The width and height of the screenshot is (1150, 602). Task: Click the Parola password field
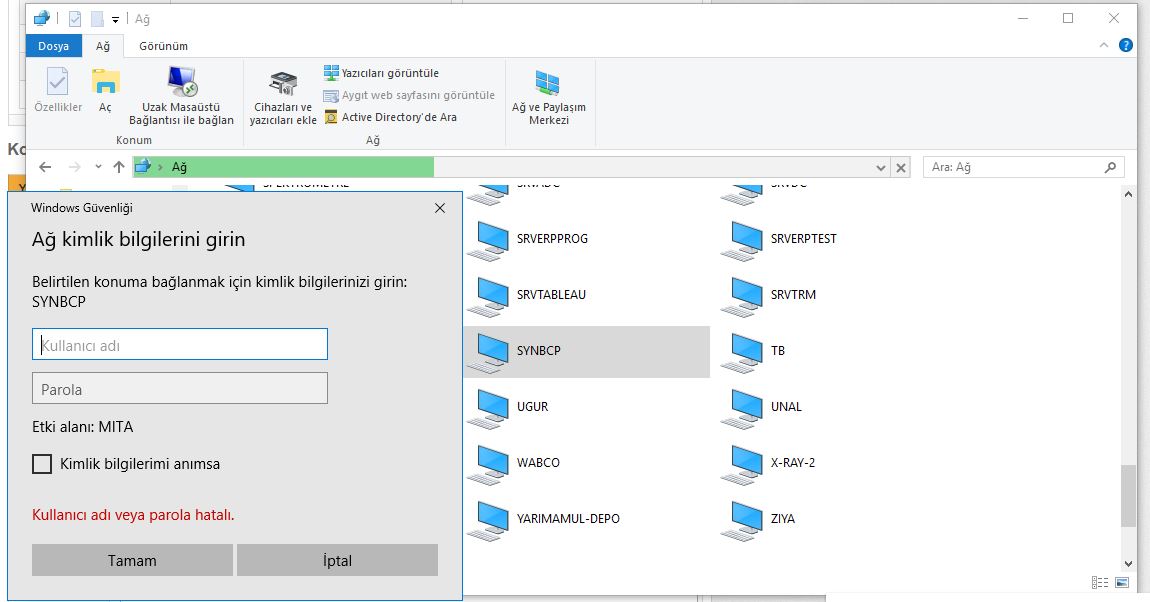point(180,388)
